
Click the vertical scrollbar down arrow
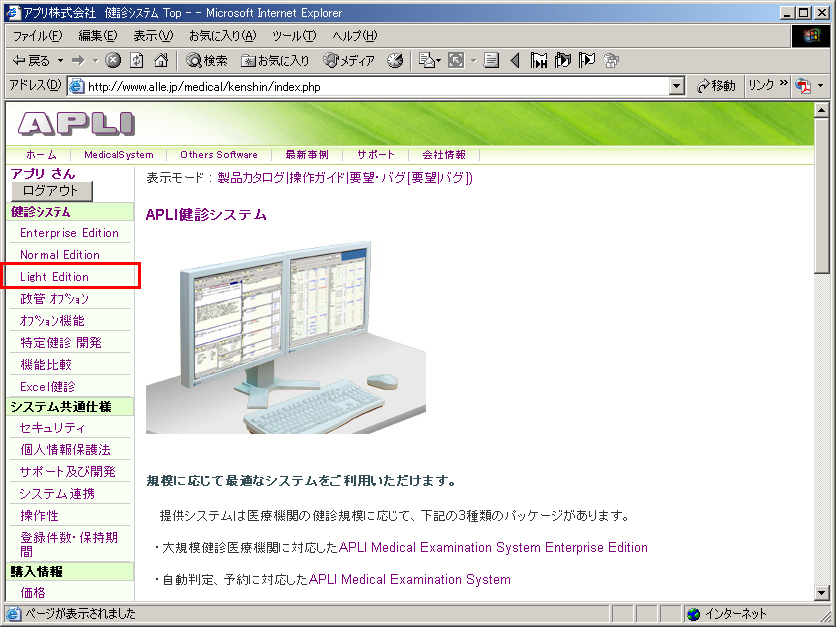point(822,593)
